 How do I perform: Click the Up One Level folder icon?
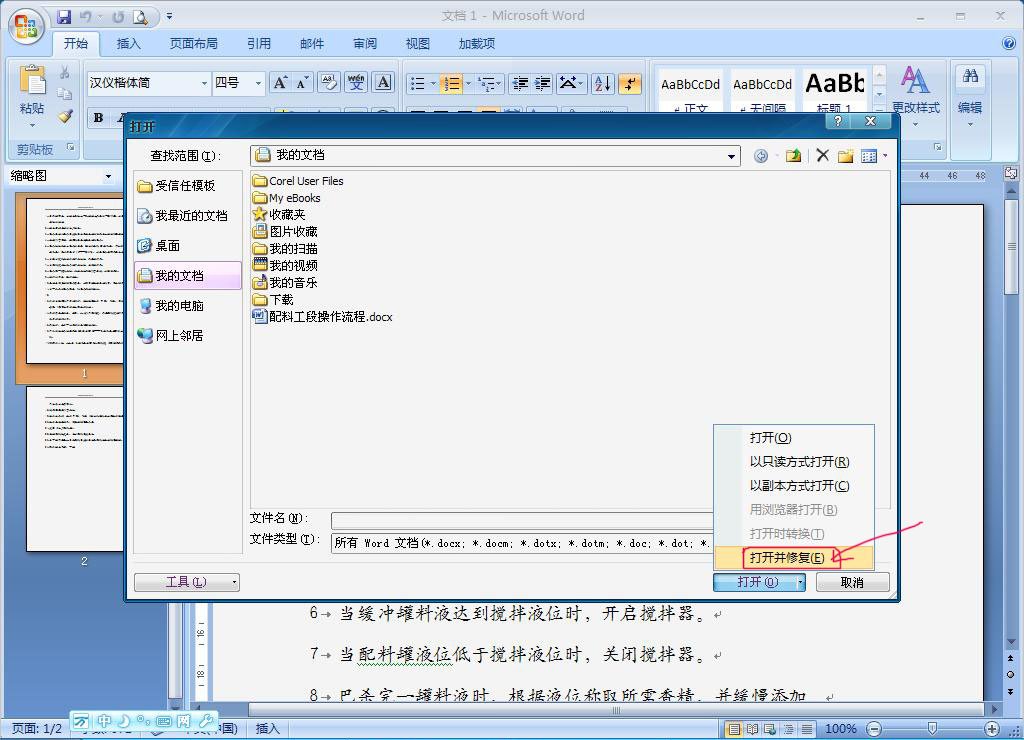(x=793, y=156)
